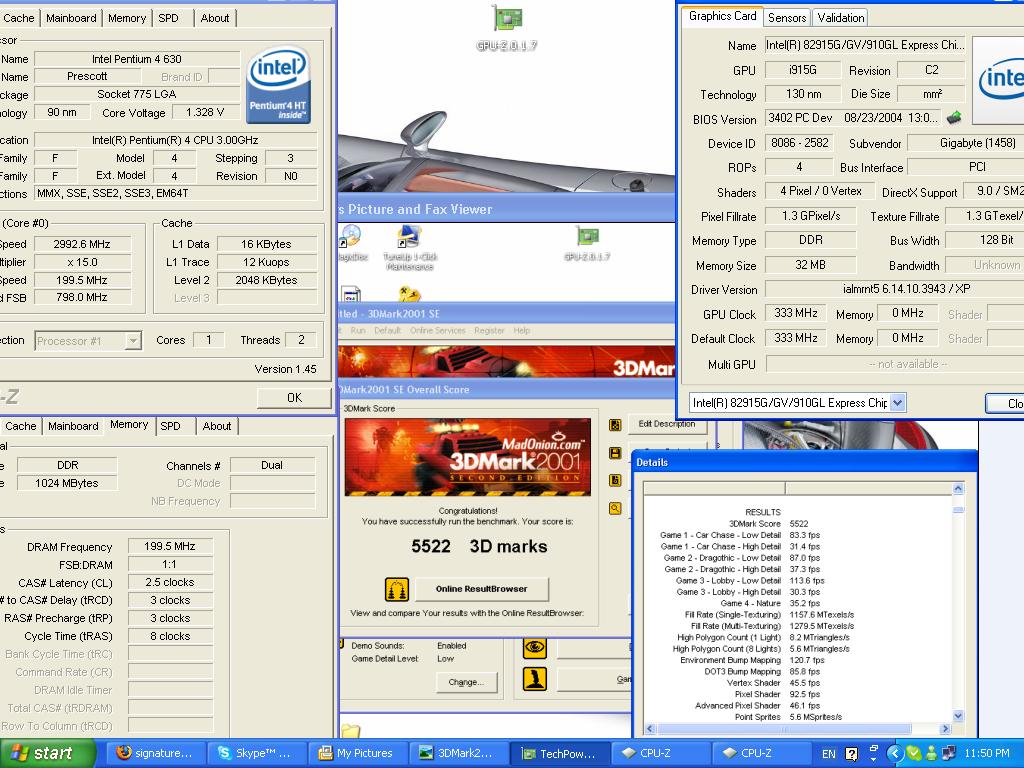Image resolution: width=1024 pixels, height=768 pixels.
Task: Click the Firefox signature taskbar item
Action: (x=155, y=753)
